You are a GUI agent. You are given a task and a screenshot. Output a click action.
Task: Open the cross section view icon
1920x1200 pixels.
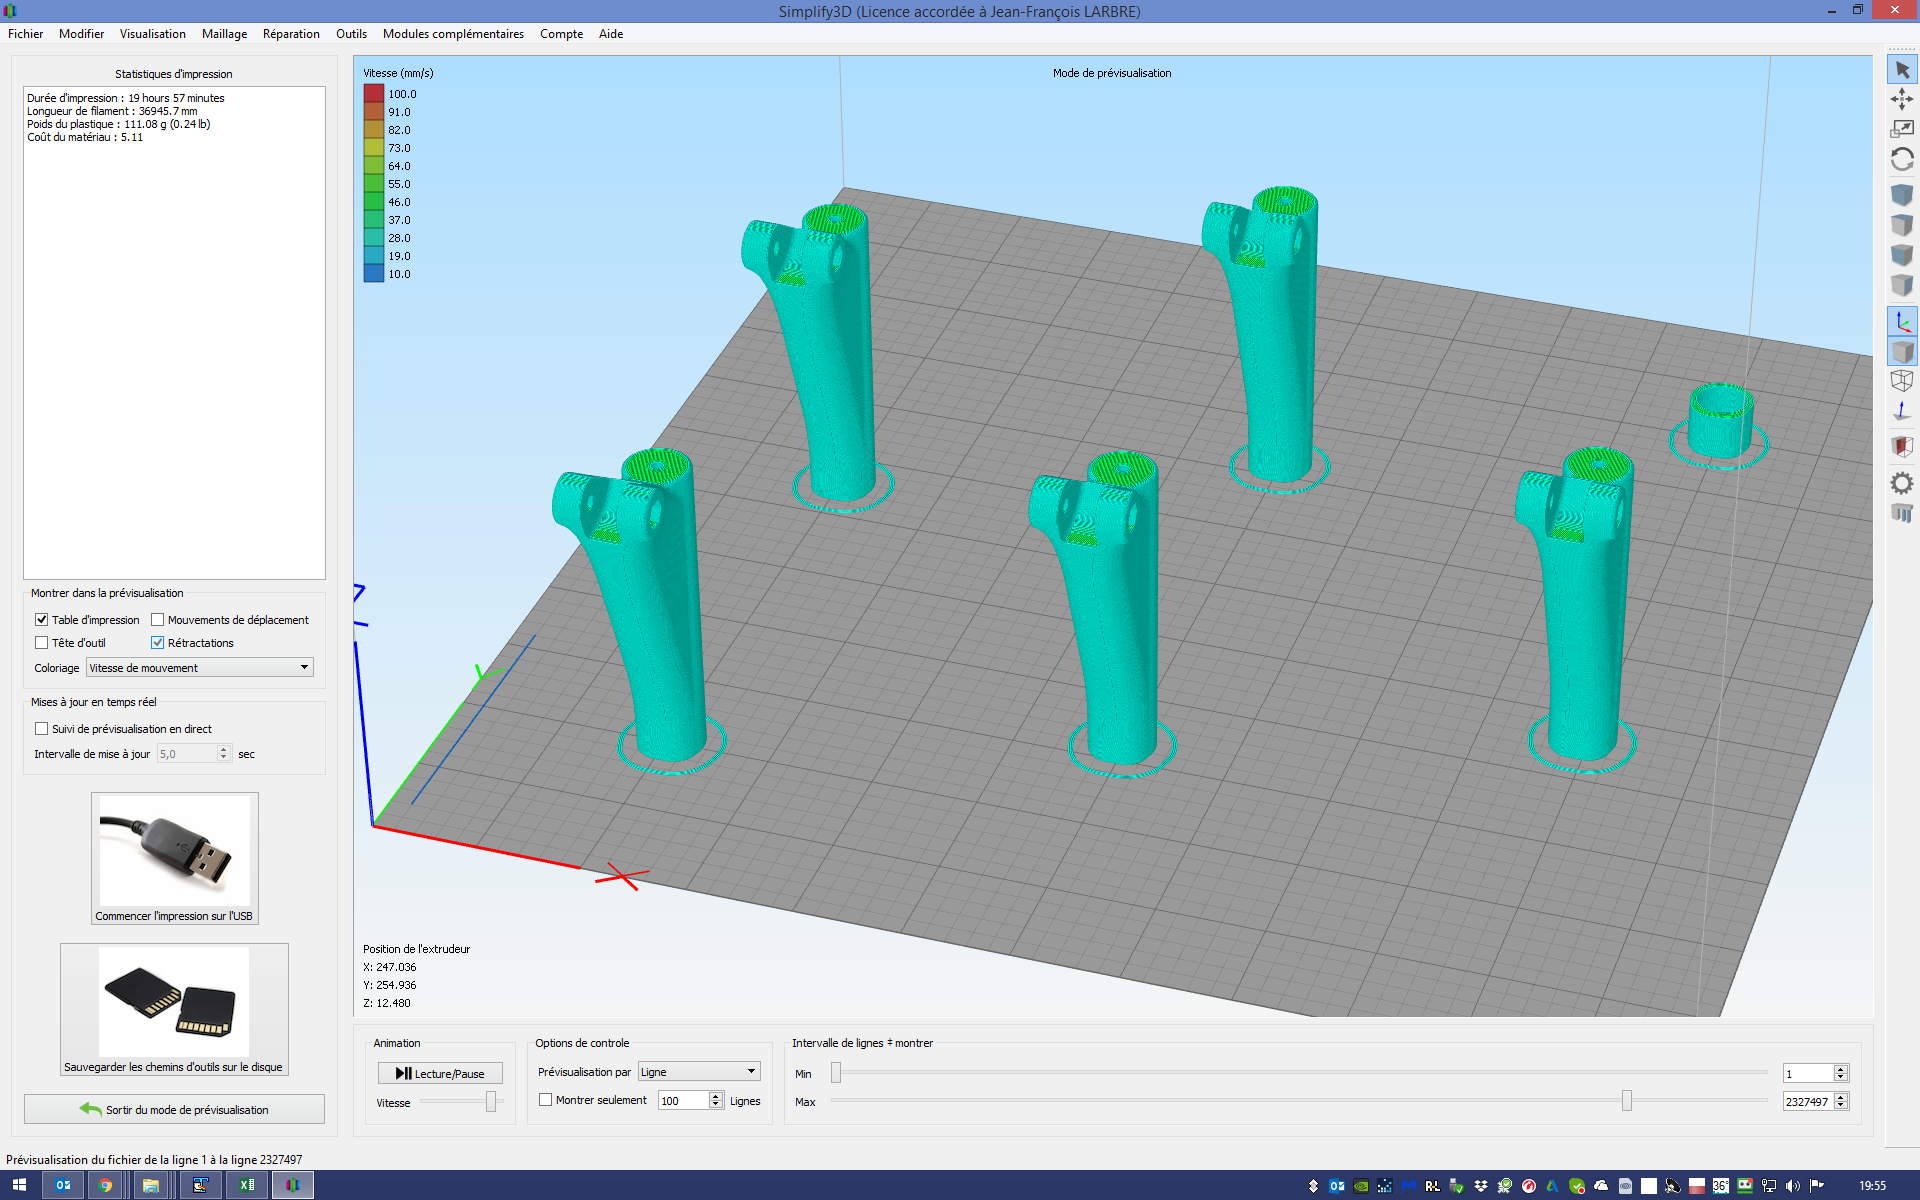coord(1901,446)
